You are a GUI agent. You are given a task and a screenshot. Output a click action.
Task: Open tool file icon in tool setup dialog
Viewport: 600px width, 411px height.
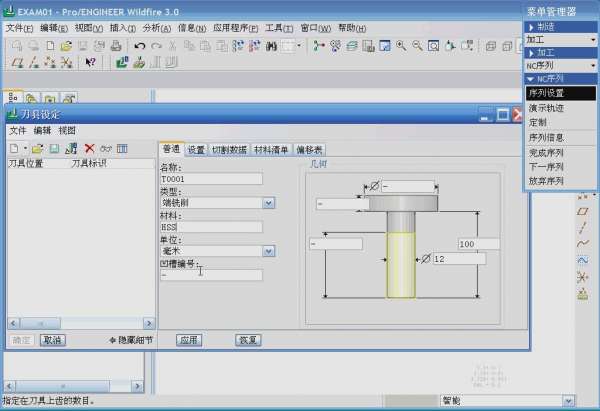pyautogui.click(x=38, y=148)
